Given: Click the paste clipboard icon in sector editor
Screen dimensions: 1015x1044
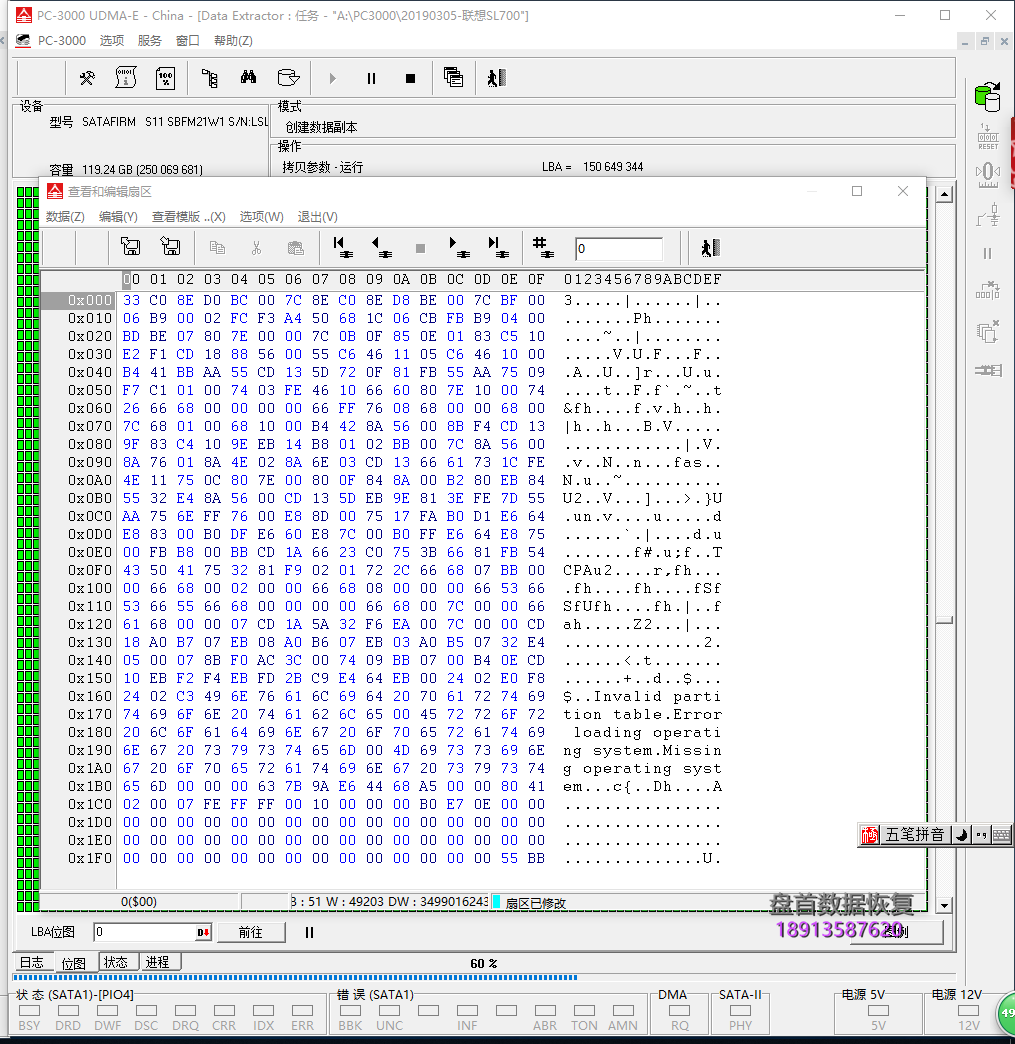Looking at the screenshot, I should tap(296, 248).
